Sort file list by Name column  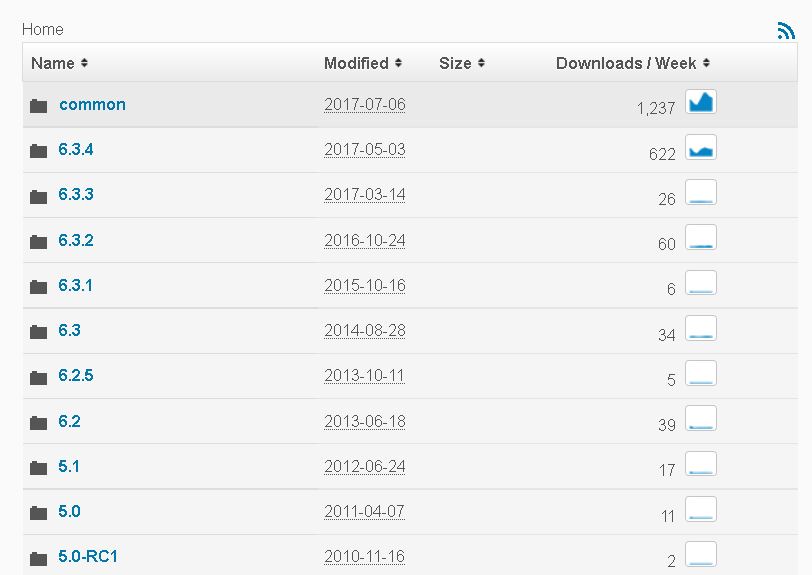click(x=59, y=63)
